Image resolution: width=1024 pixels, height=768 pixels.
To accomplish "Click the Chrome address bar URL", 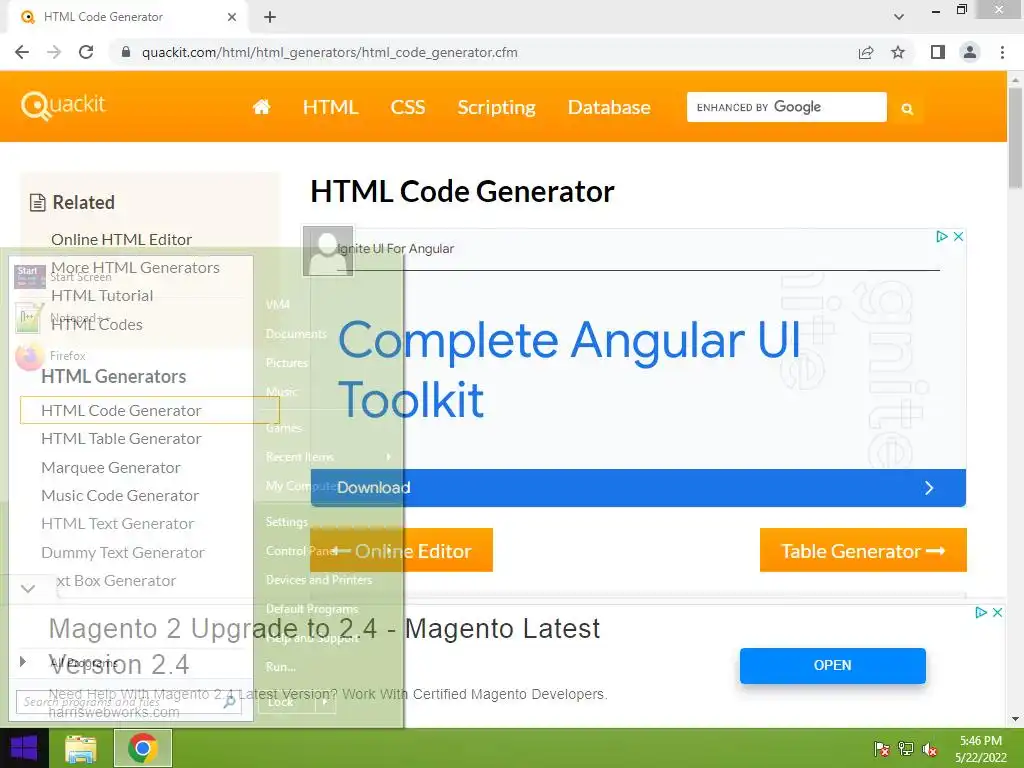I will tap(329, 52).
